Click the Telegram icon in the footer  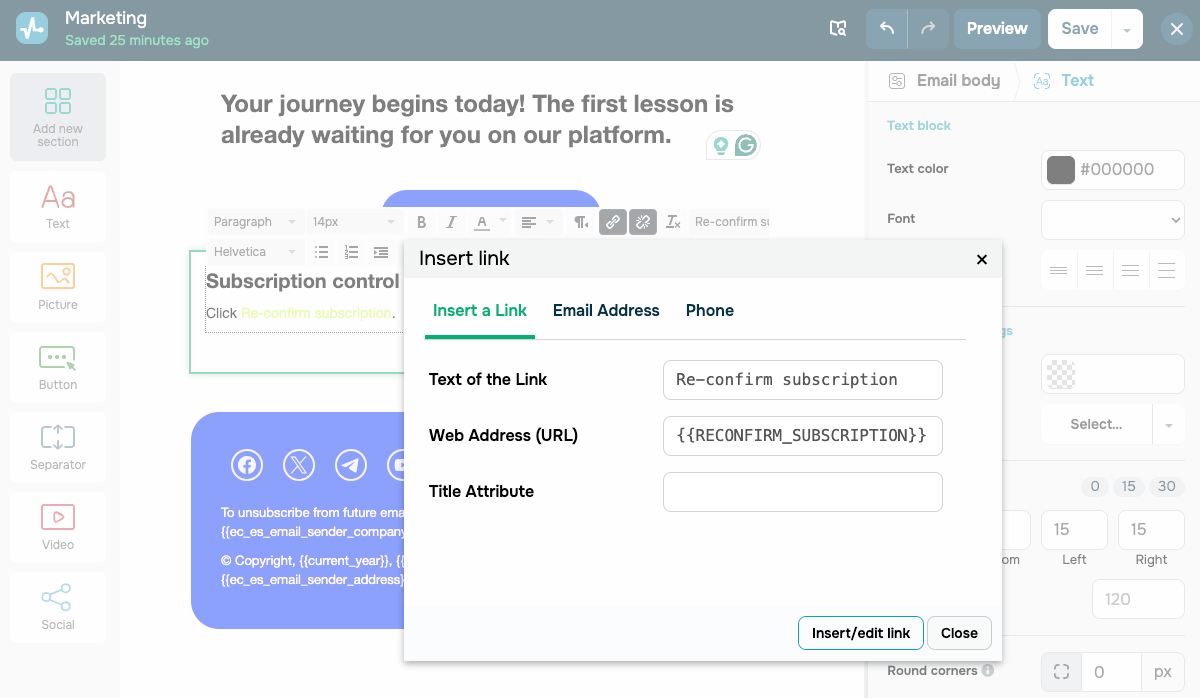click(x=350, y=465)
